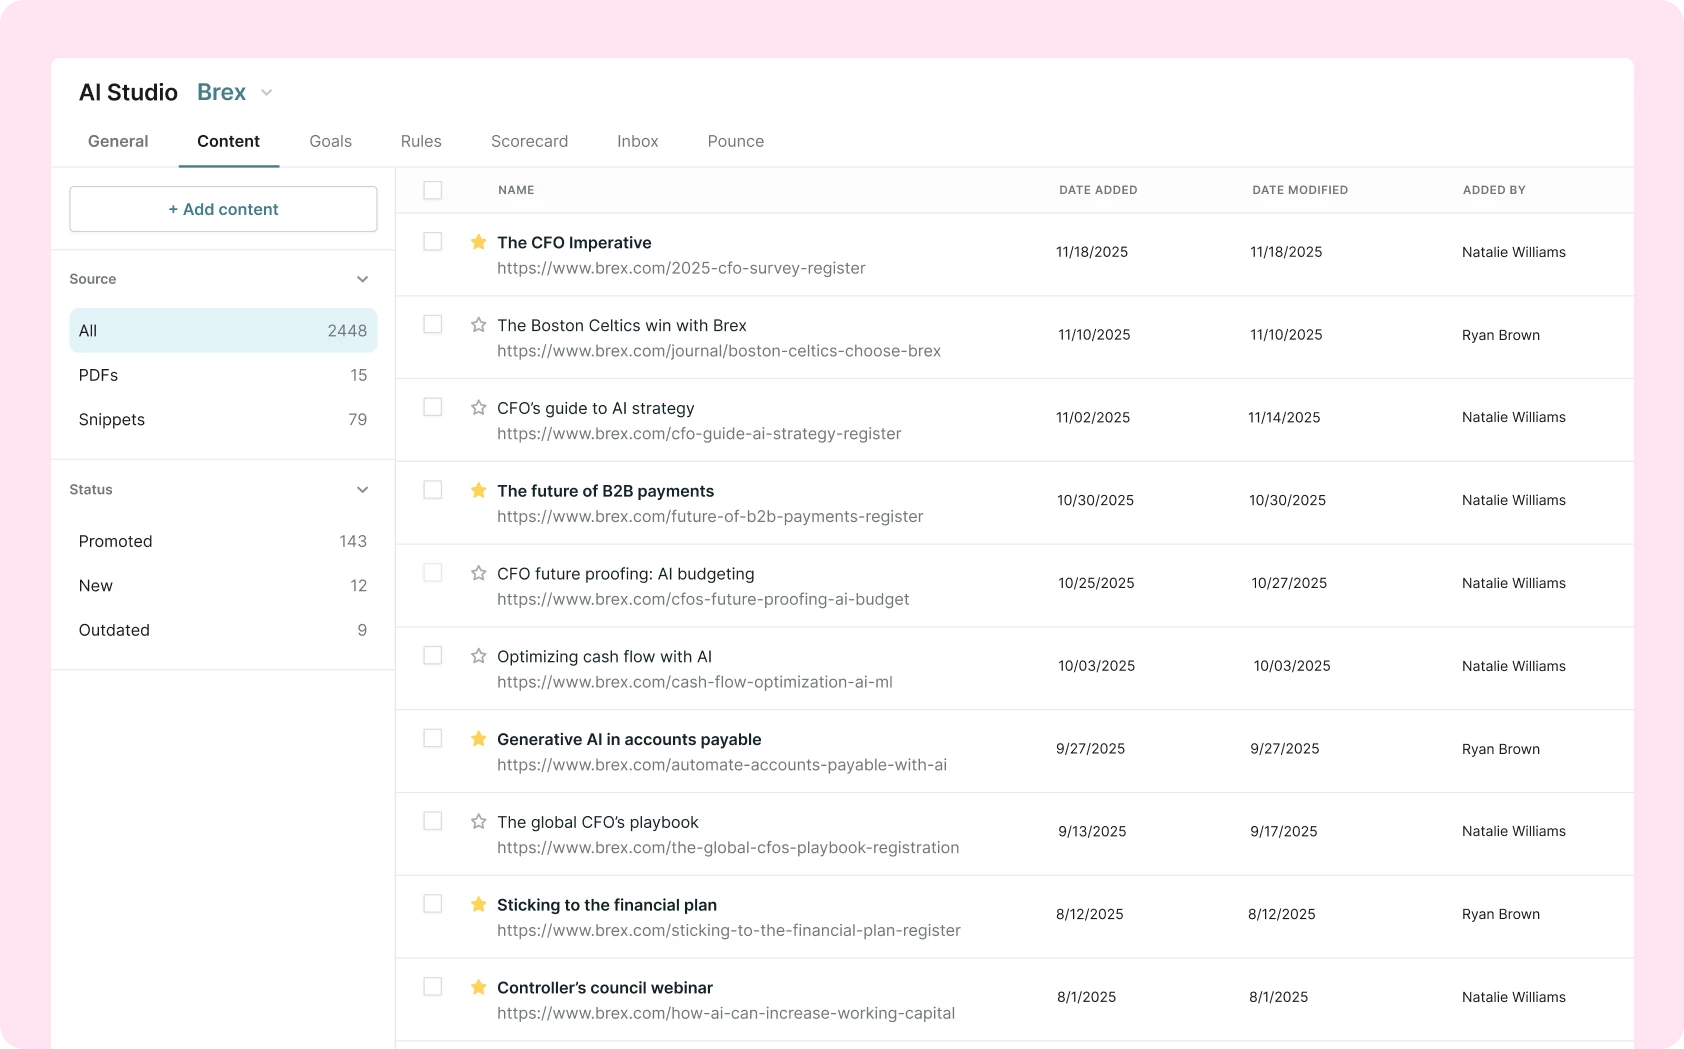Screen dimensions: 1684x1049
Task: Click title Controller's council webinar
Action: (x=605, y=988)
